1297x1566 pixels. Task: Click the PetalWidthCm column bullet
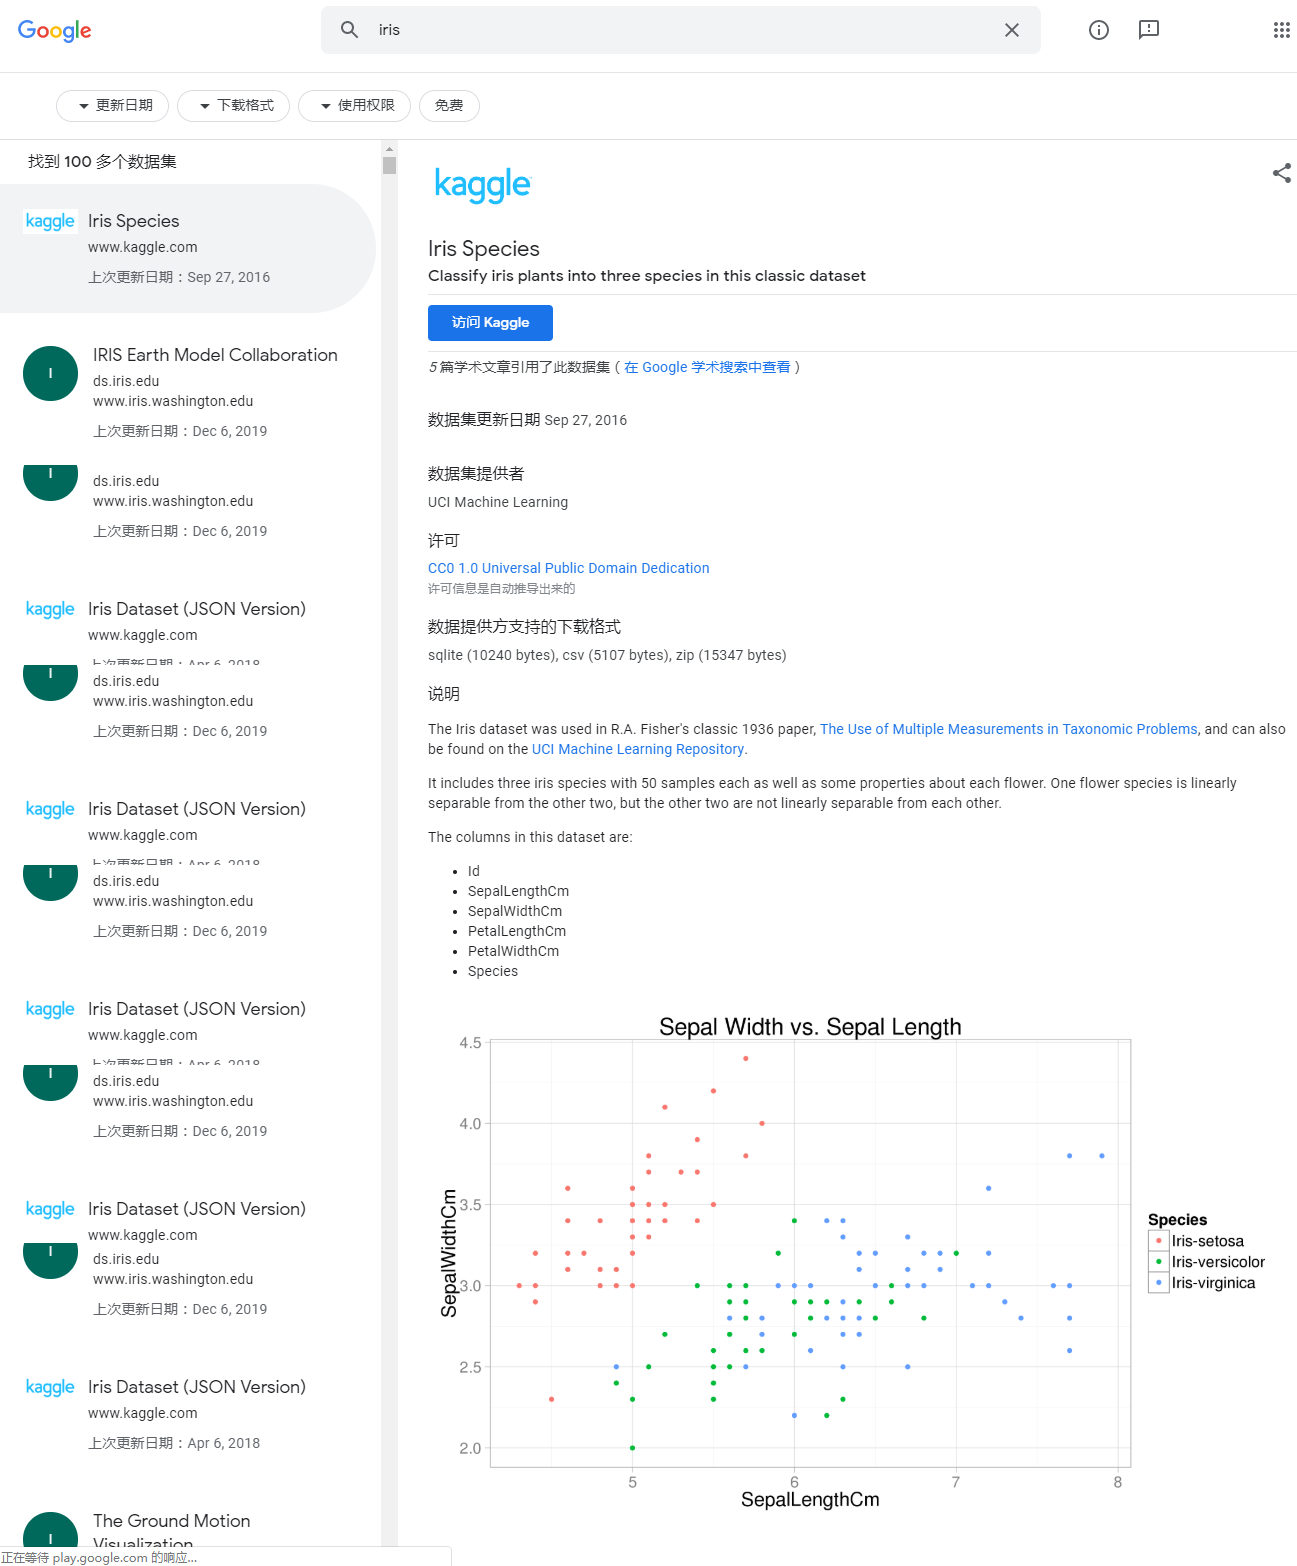click(513, 951)
